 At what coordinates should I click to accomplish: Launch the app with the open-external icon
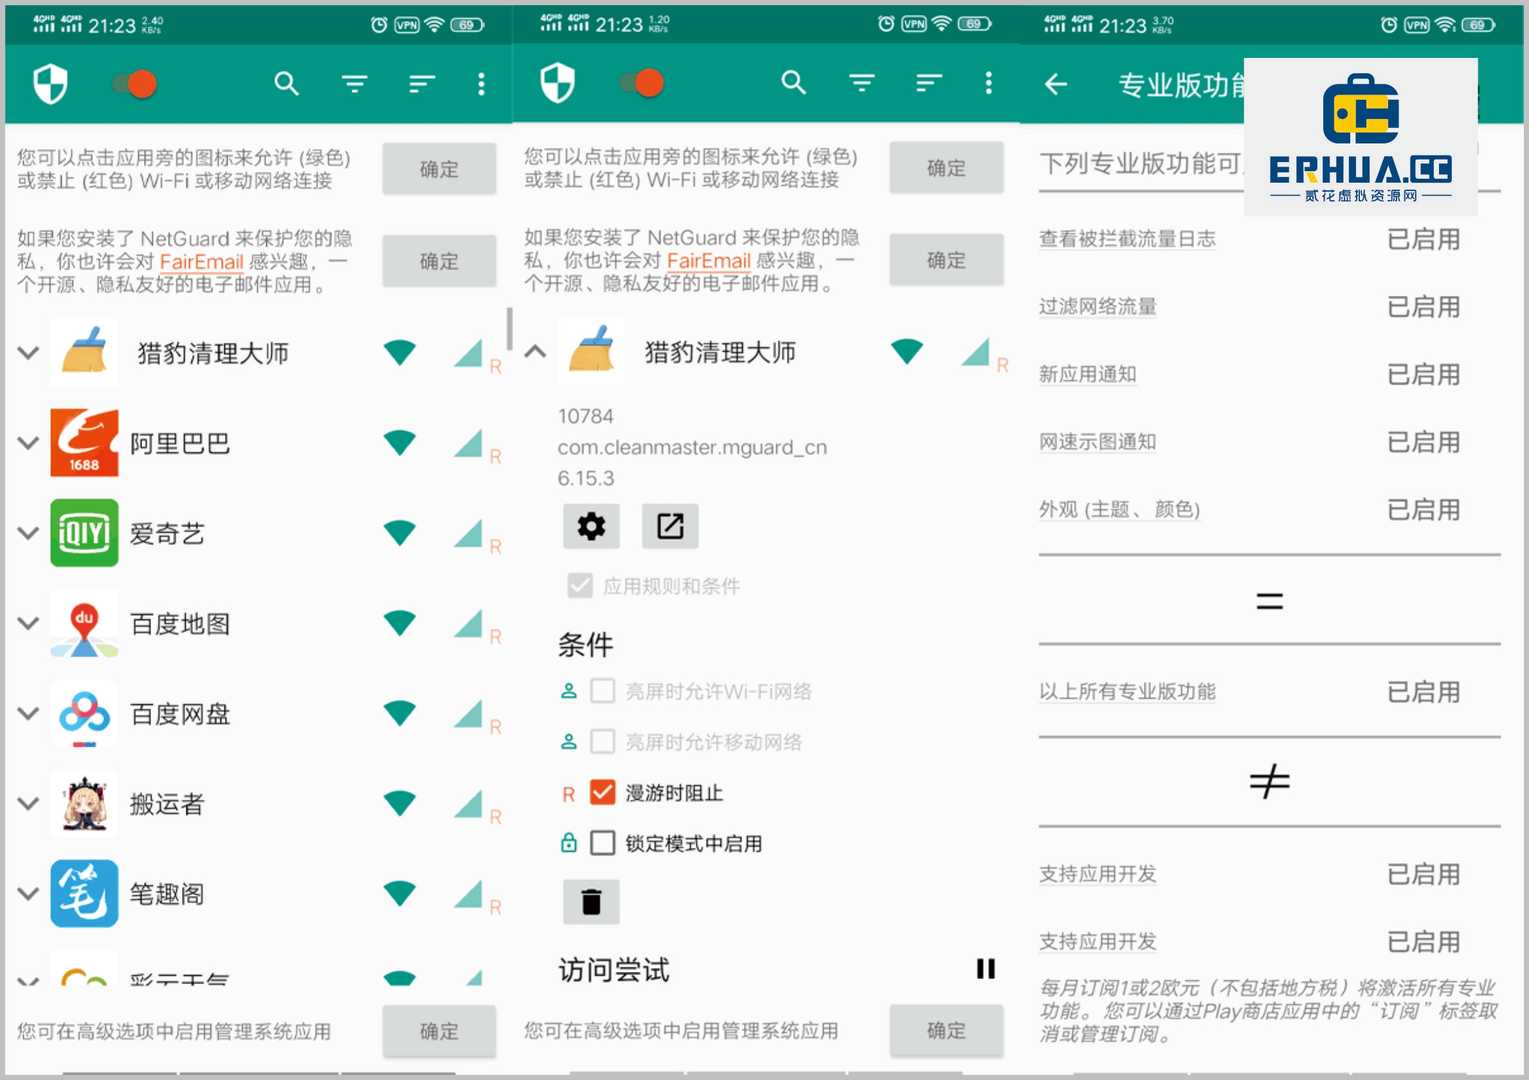pos(670,526)
